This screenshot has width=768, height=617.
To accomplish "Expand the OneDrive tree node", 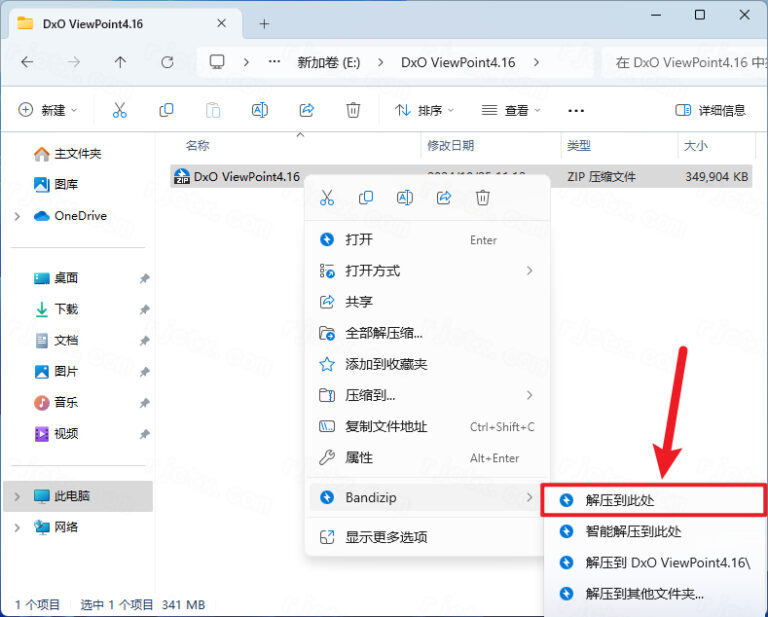I will tap(17, 216).
